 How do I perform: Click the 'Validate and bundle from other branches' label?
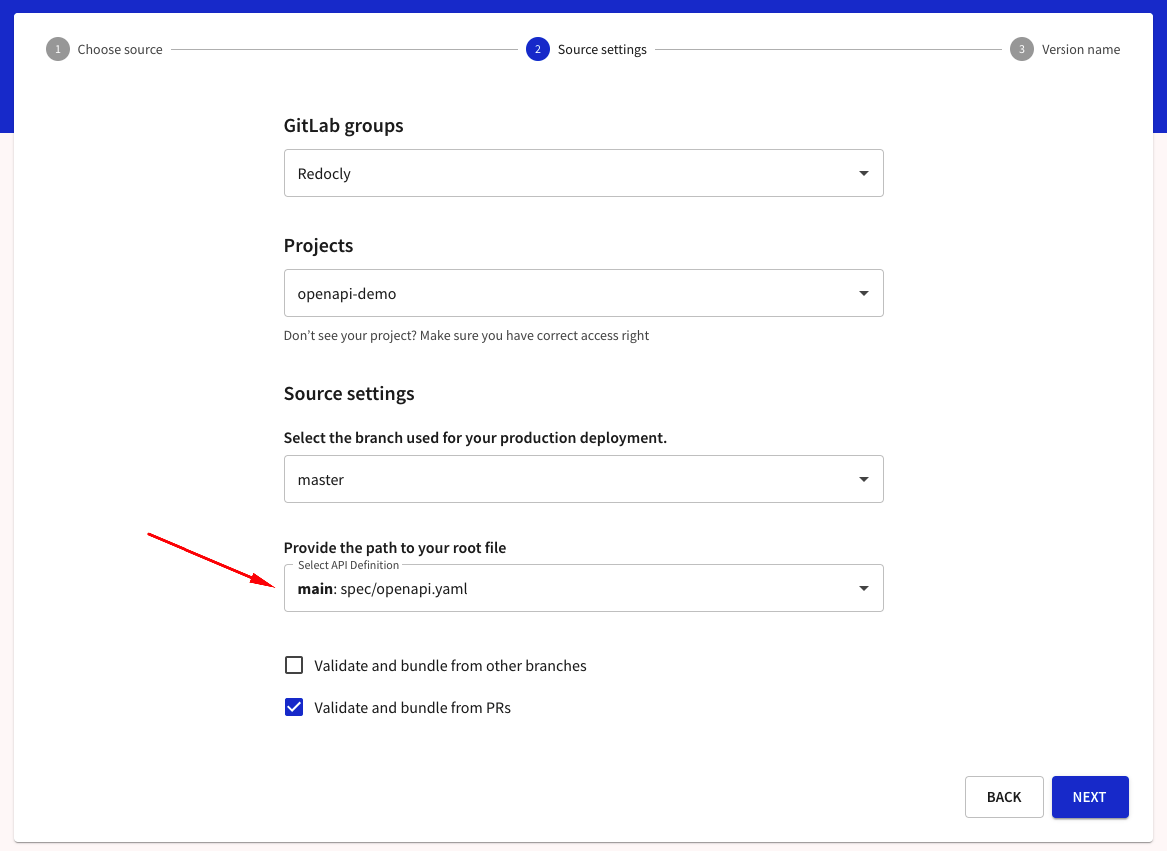tap(450, 666)
